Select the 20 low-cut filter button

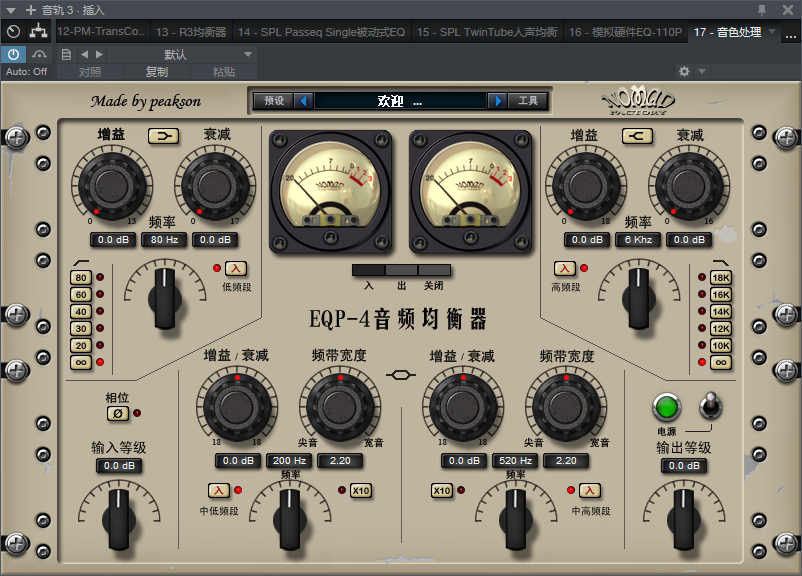click(81, 345)
